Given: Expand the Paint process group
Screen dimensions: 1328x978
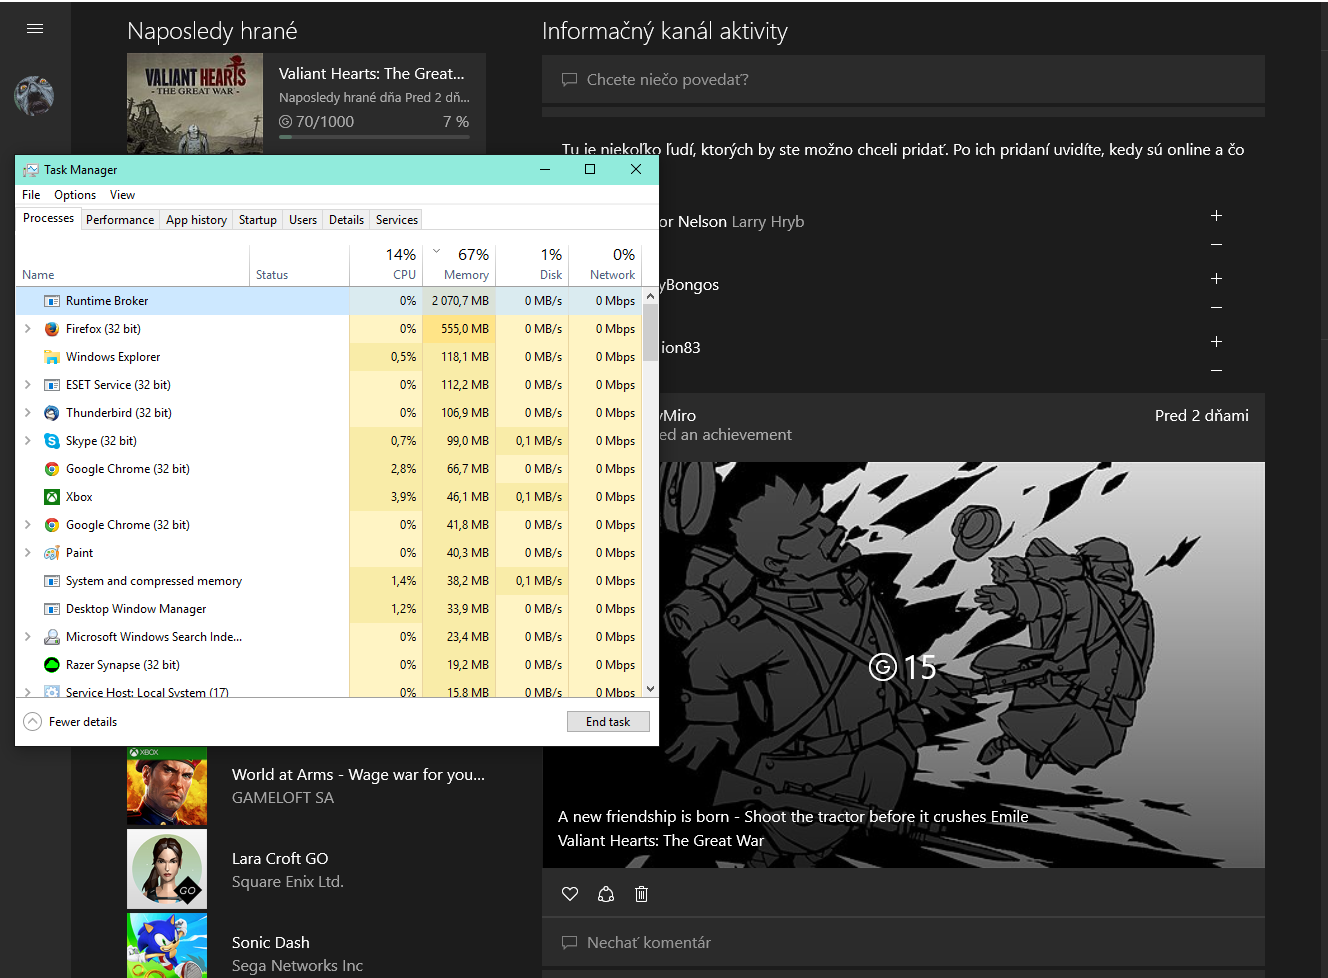Looking at the screenshot, I should tap(28, 553).
